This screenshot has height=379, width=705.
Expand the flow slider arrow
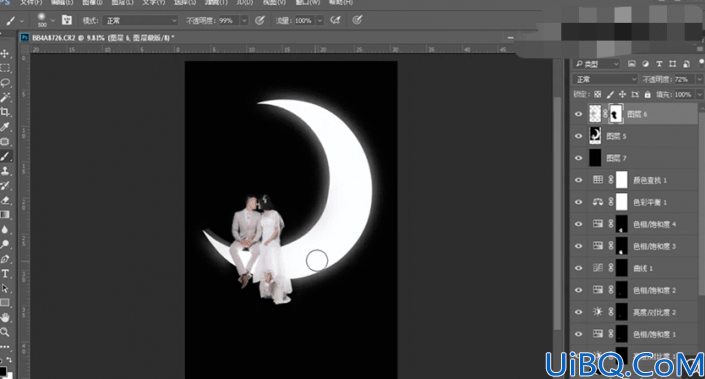(320, 20)
